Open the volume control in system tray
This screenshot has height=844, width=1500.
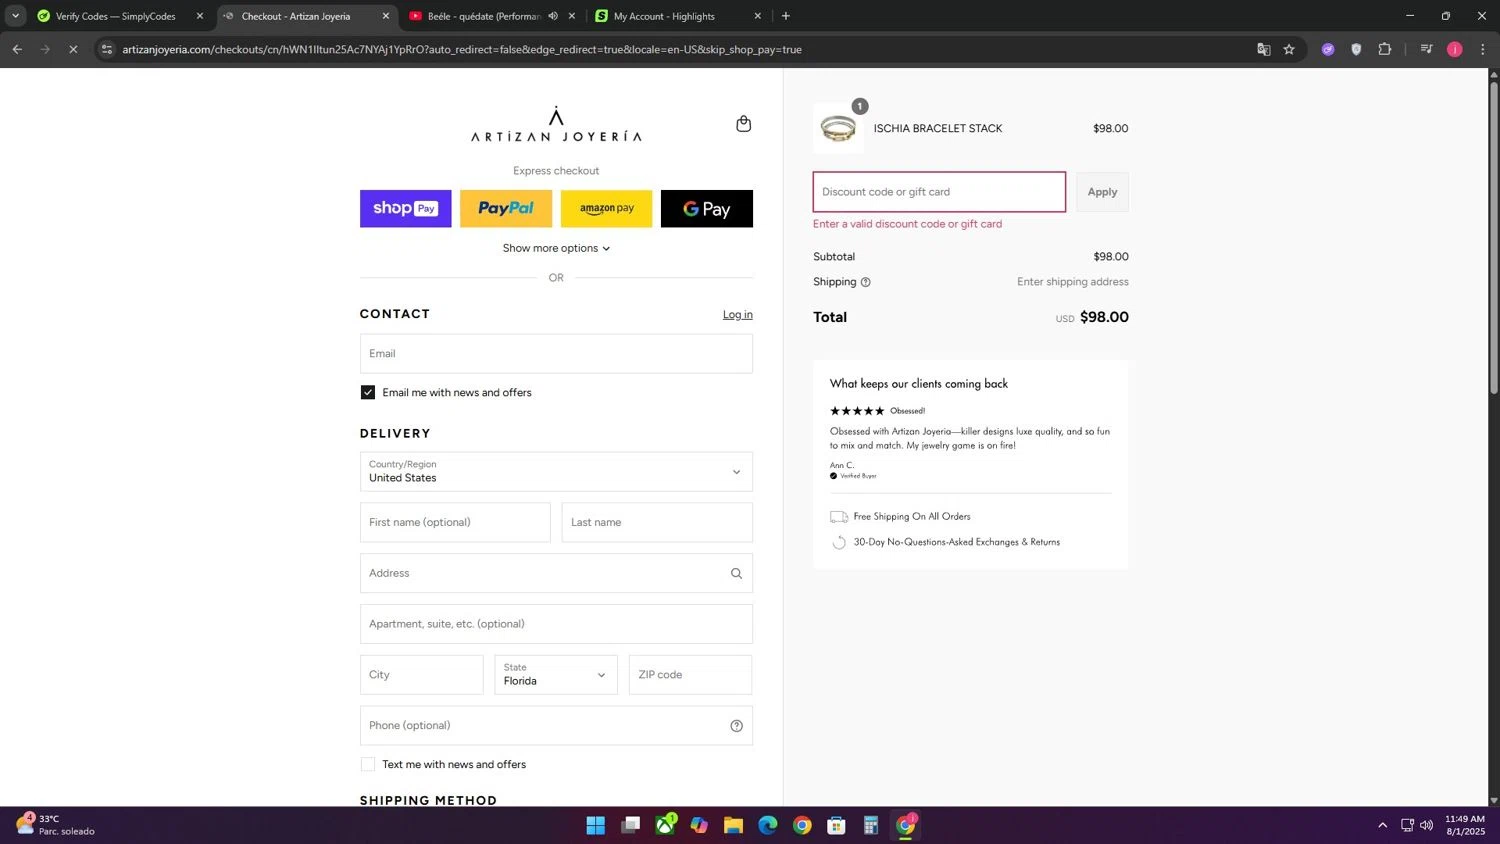[x=1426, y=825]
